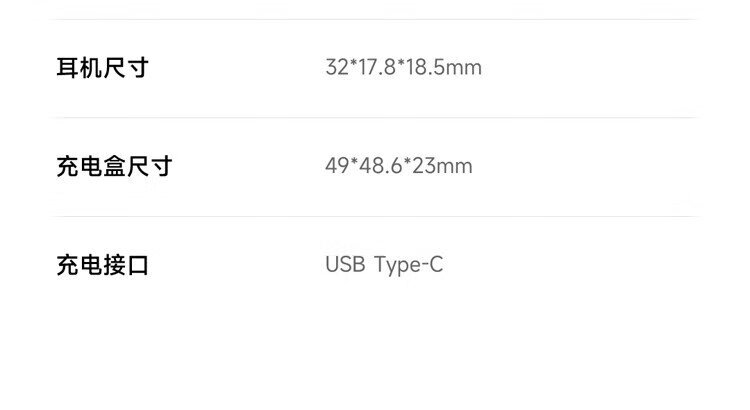Click the 充电接口 label
This screenshot has height=410, width=750.
pyautogui.click(x=102, y=265)
